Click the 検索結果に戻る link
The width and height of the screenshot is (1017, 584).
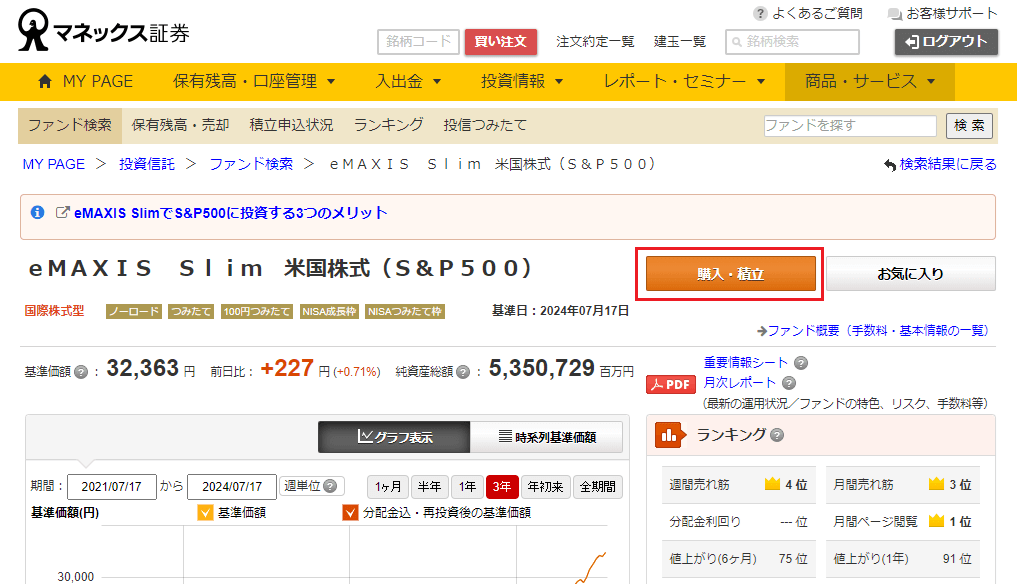tap(940, 164)
